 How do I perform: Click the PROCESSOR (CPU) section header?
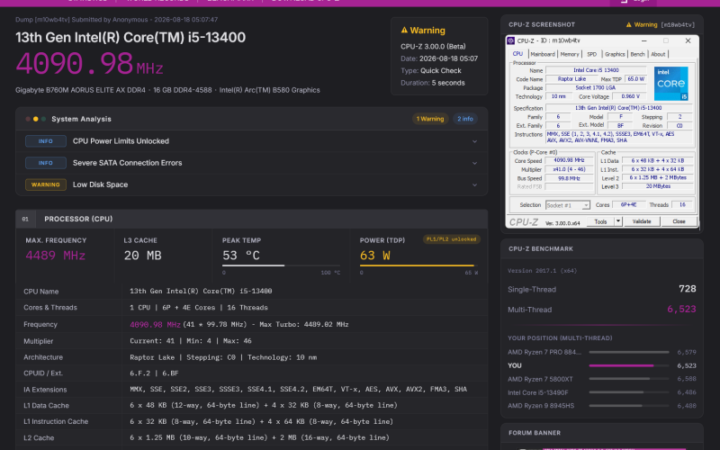[x=252, y=219]
